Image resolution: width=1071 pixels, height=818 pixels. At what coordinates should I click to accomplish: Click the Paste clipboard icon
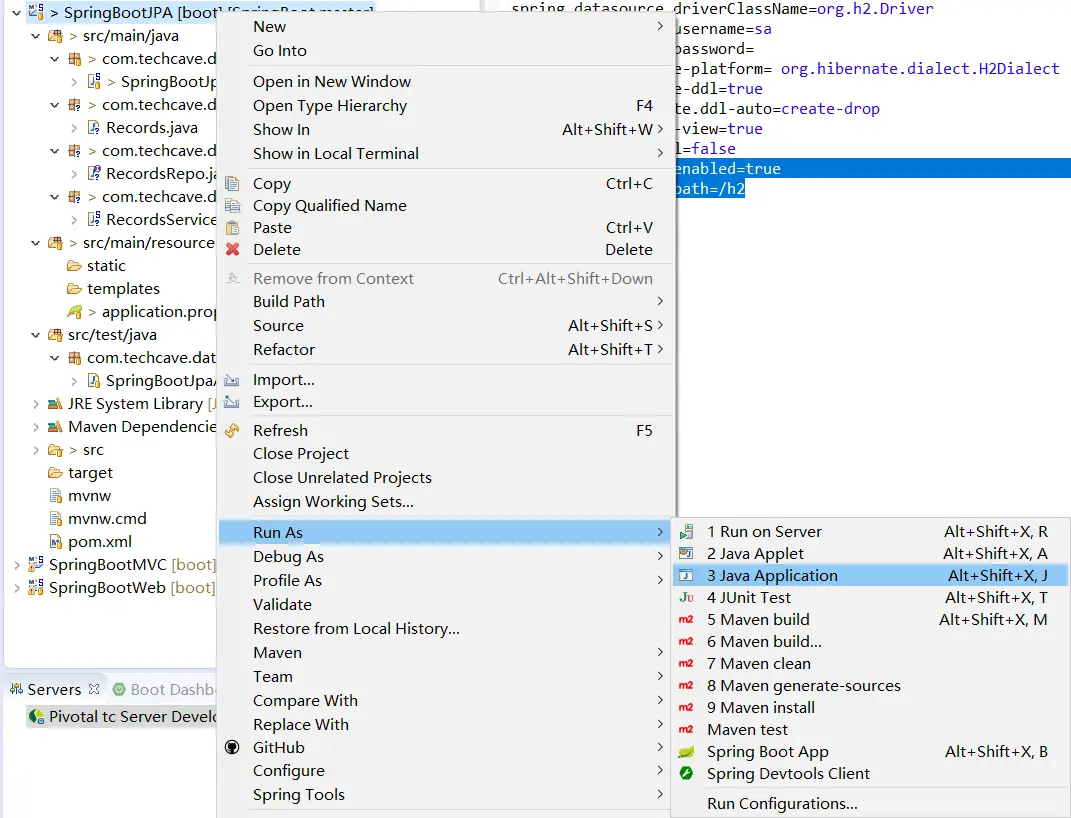click(x=232, y=227)
